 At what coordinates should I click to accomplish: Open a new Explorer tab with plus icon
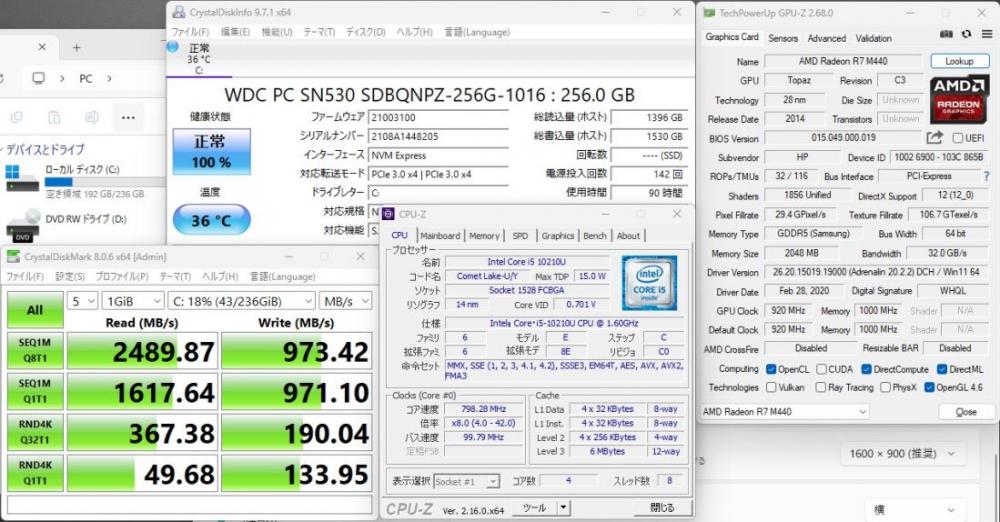pos(77,48)
